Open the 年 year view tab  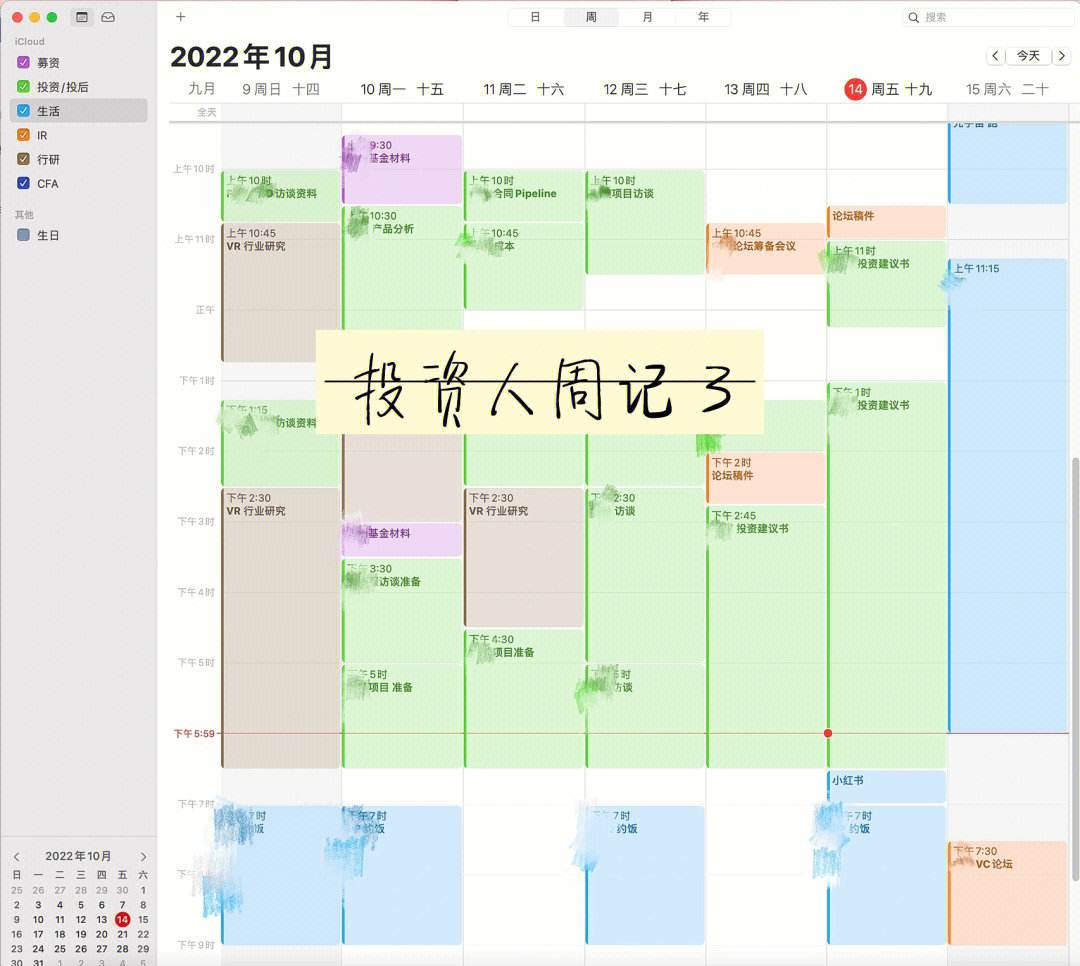coord(703,17)
